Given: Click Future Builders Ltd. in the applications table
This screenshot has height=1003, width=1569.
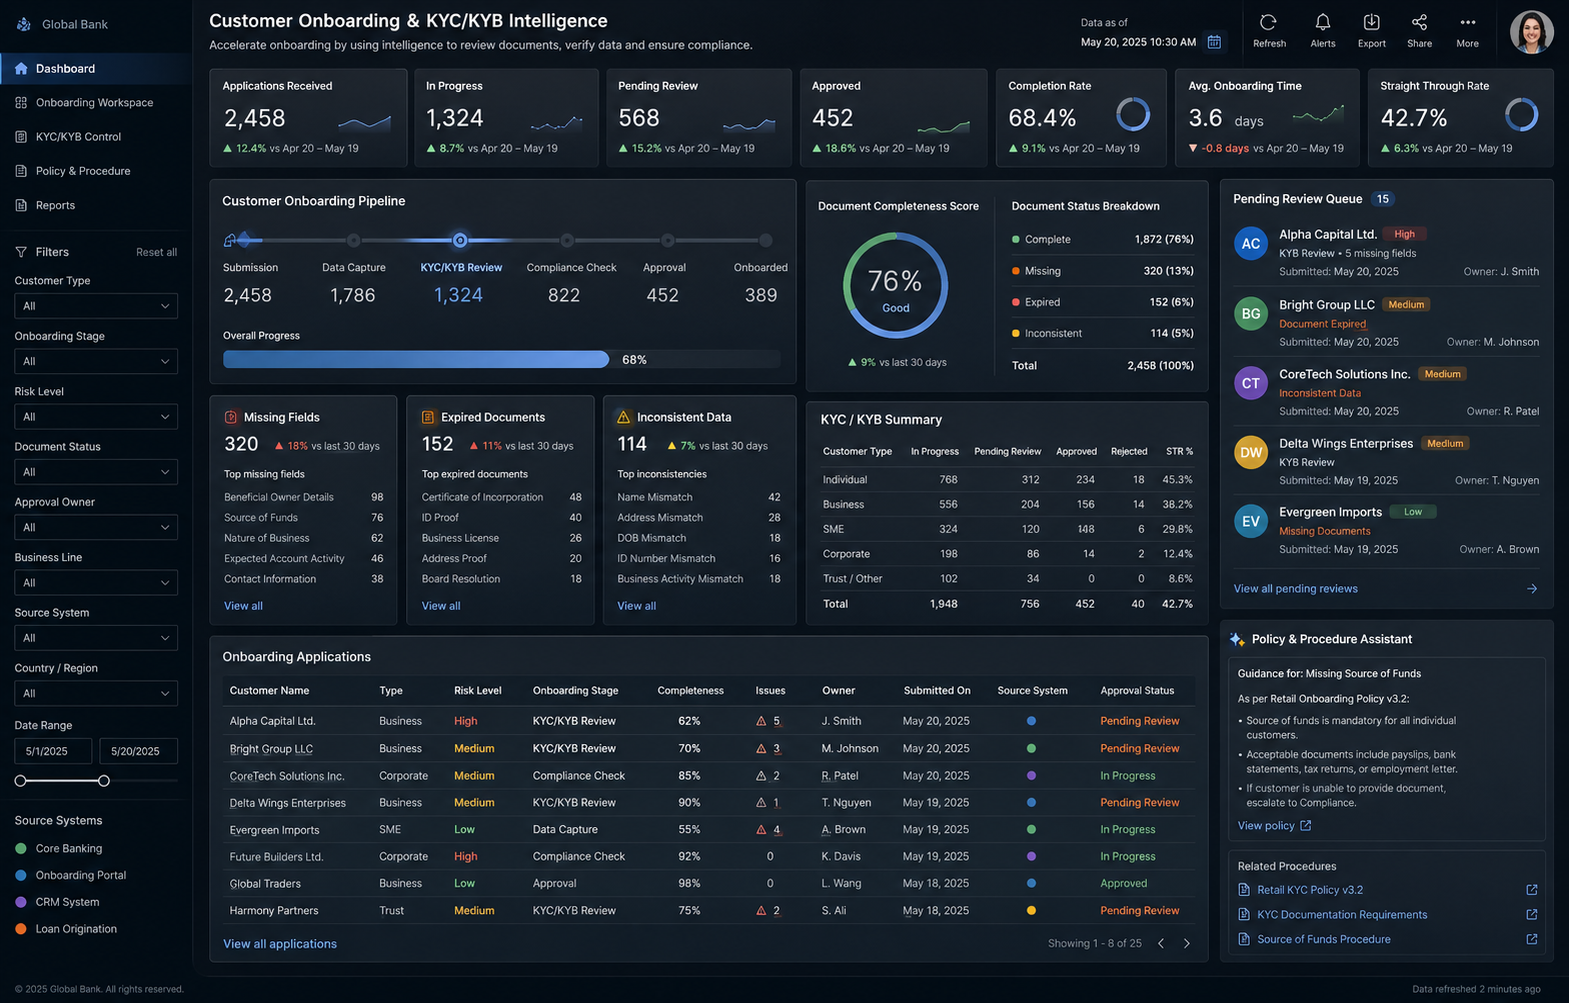Looking at the screenshot, I should tap(276, 857).
